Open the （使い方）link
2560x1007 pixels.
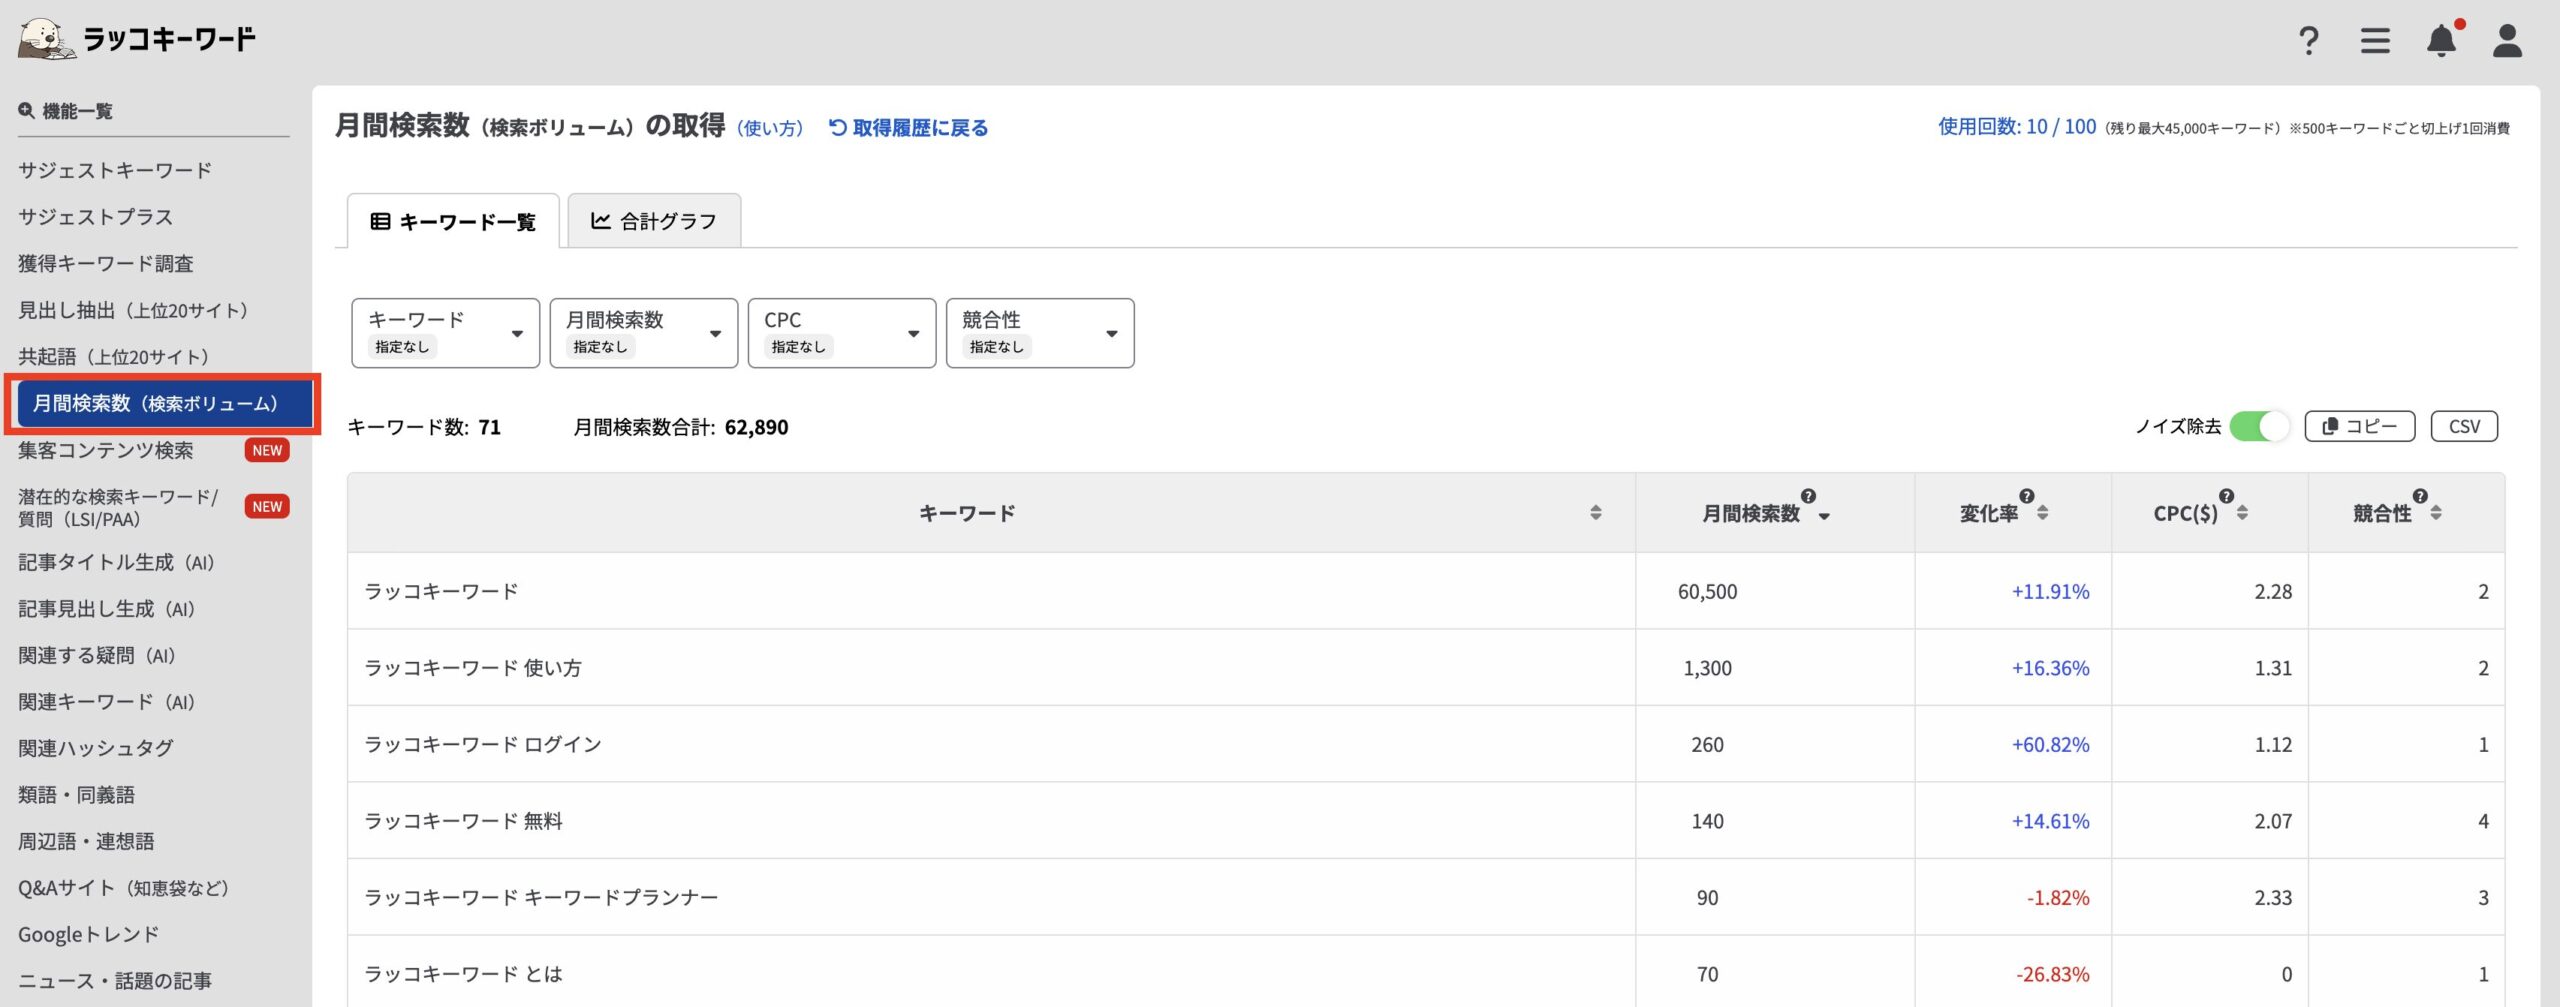point(770,128)
